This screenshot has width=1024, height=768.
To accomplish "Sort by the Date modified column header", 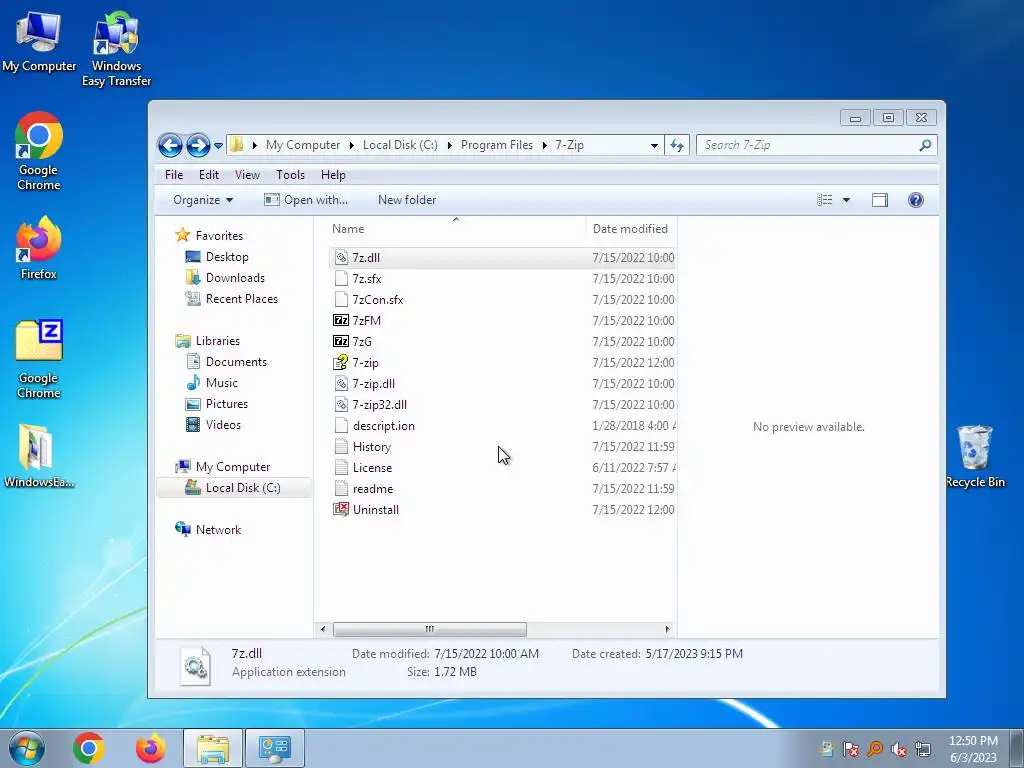I will 630,229.
